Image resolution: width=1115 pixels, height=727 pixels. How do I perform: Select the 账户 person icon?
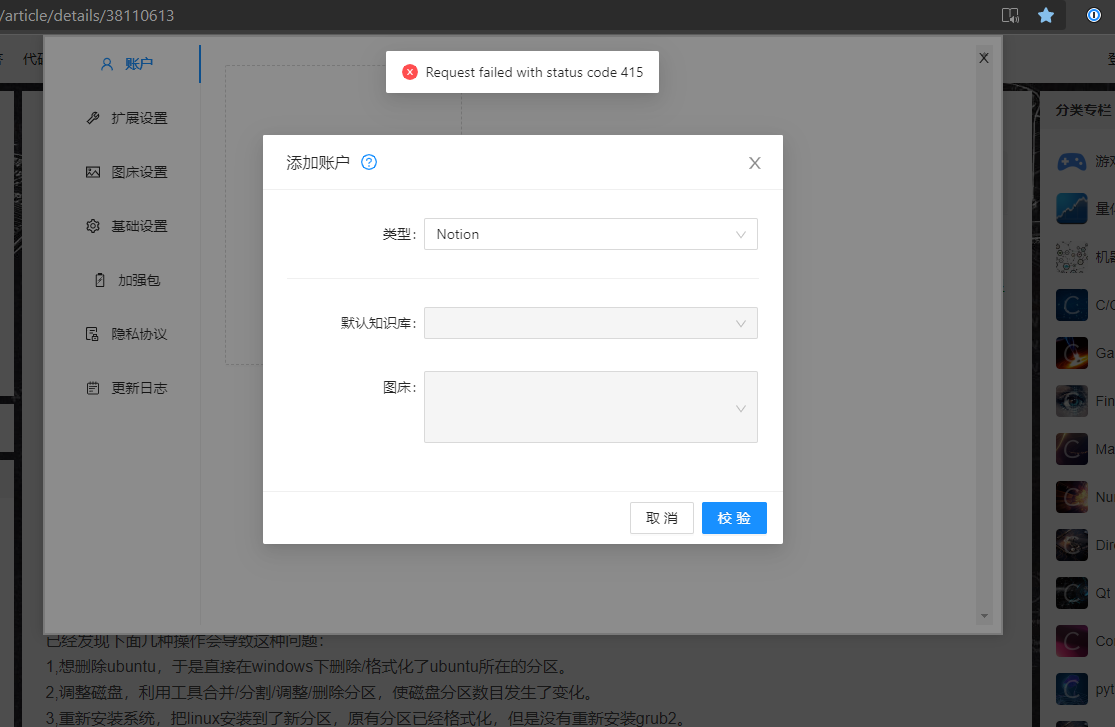(108, 63)
